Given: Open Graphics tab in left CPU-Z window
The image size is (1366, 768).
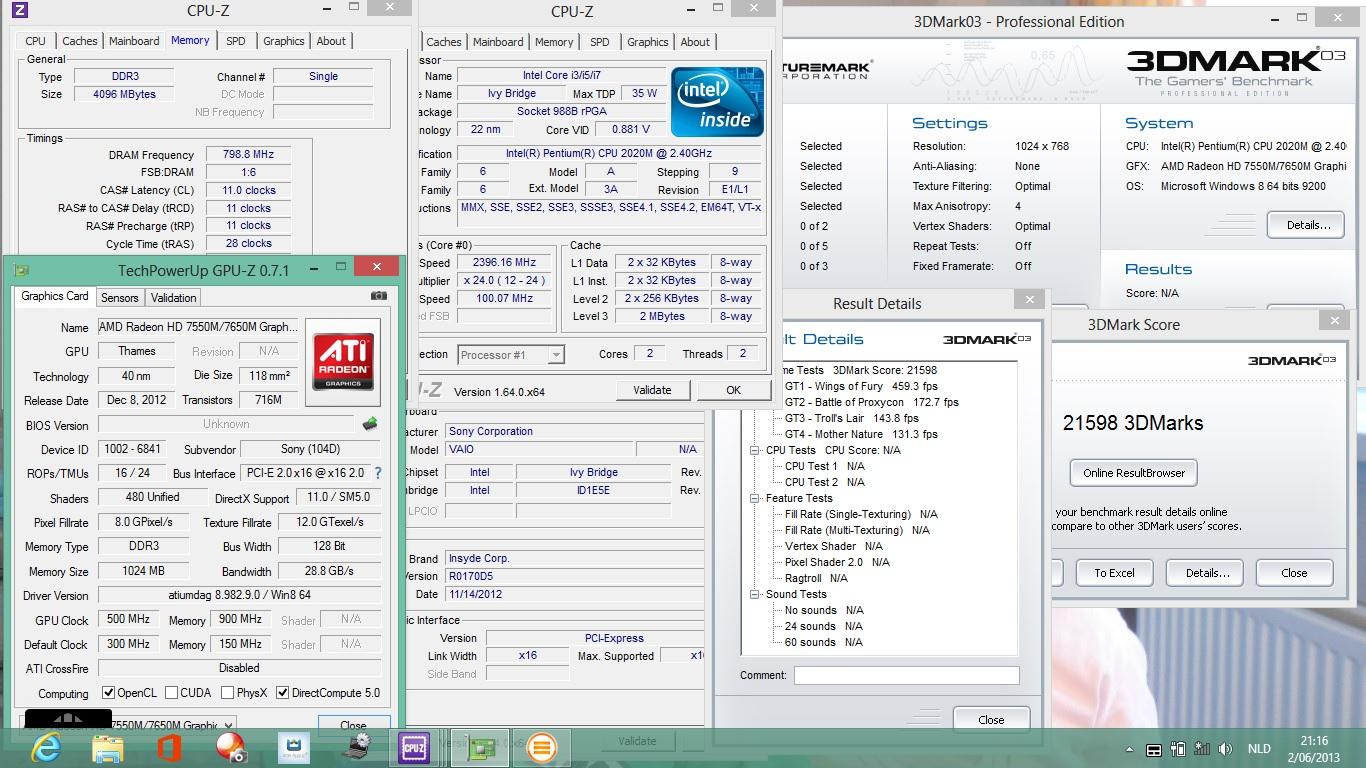Looking at the screenshot, I should 284,41.
